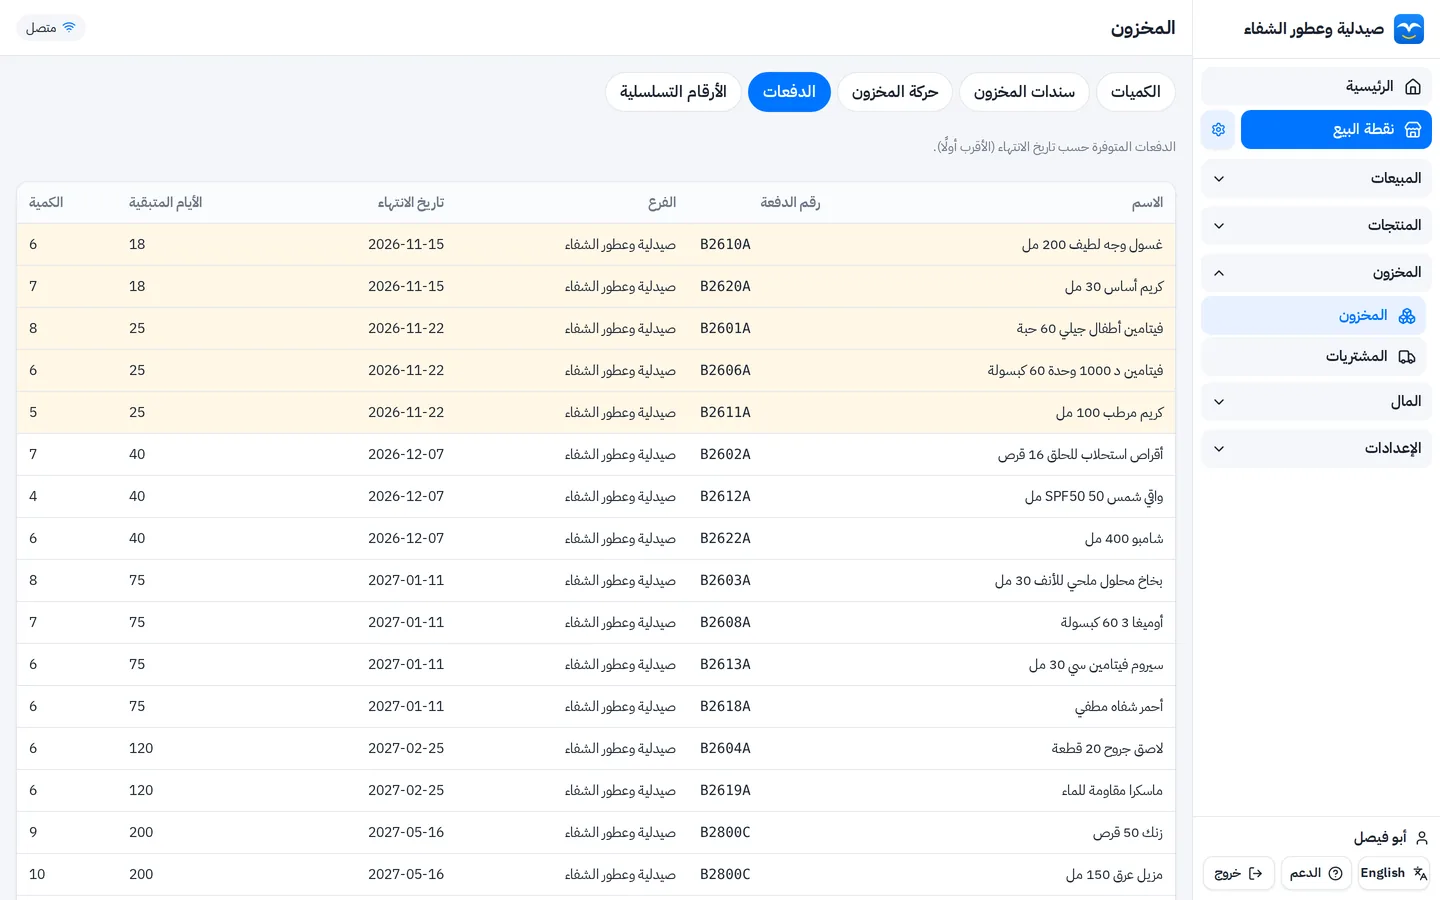Click batch number B2619A
The width and height of the screenshot is (1440, 900).
725,791
